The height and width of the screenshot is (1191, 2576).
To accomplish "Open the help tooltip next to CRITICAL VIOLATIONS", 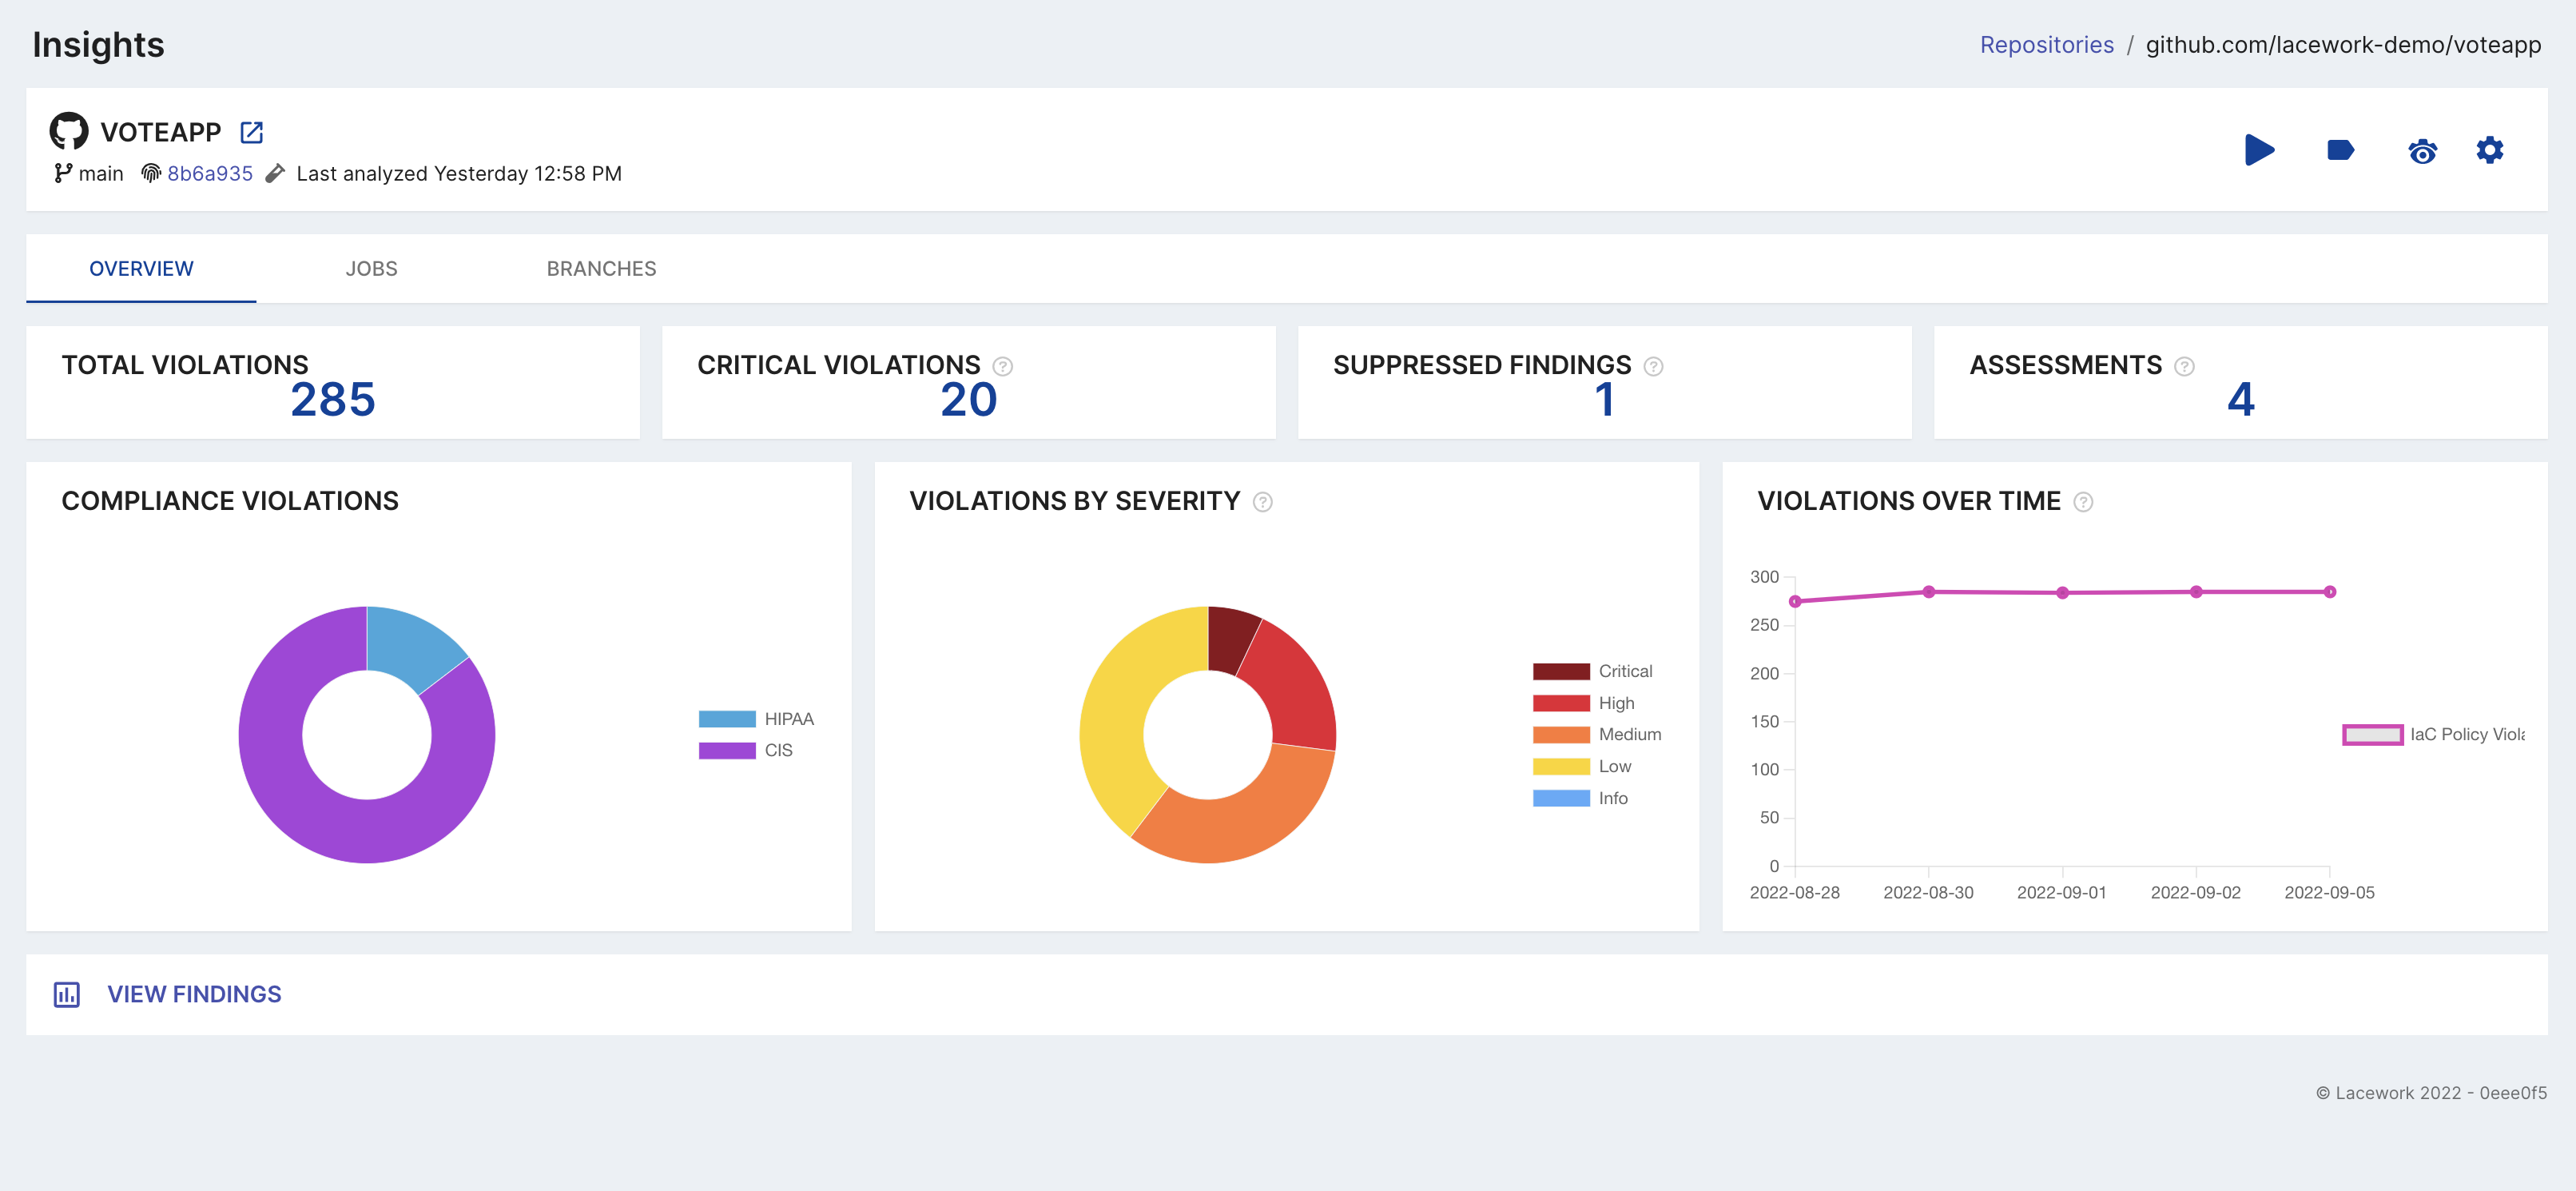I will 1001,366.
